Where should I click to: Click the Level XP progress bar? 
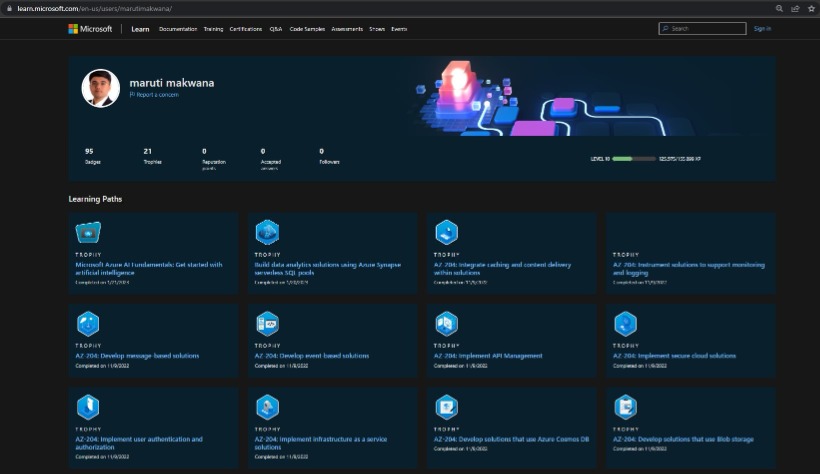point(635,158)
